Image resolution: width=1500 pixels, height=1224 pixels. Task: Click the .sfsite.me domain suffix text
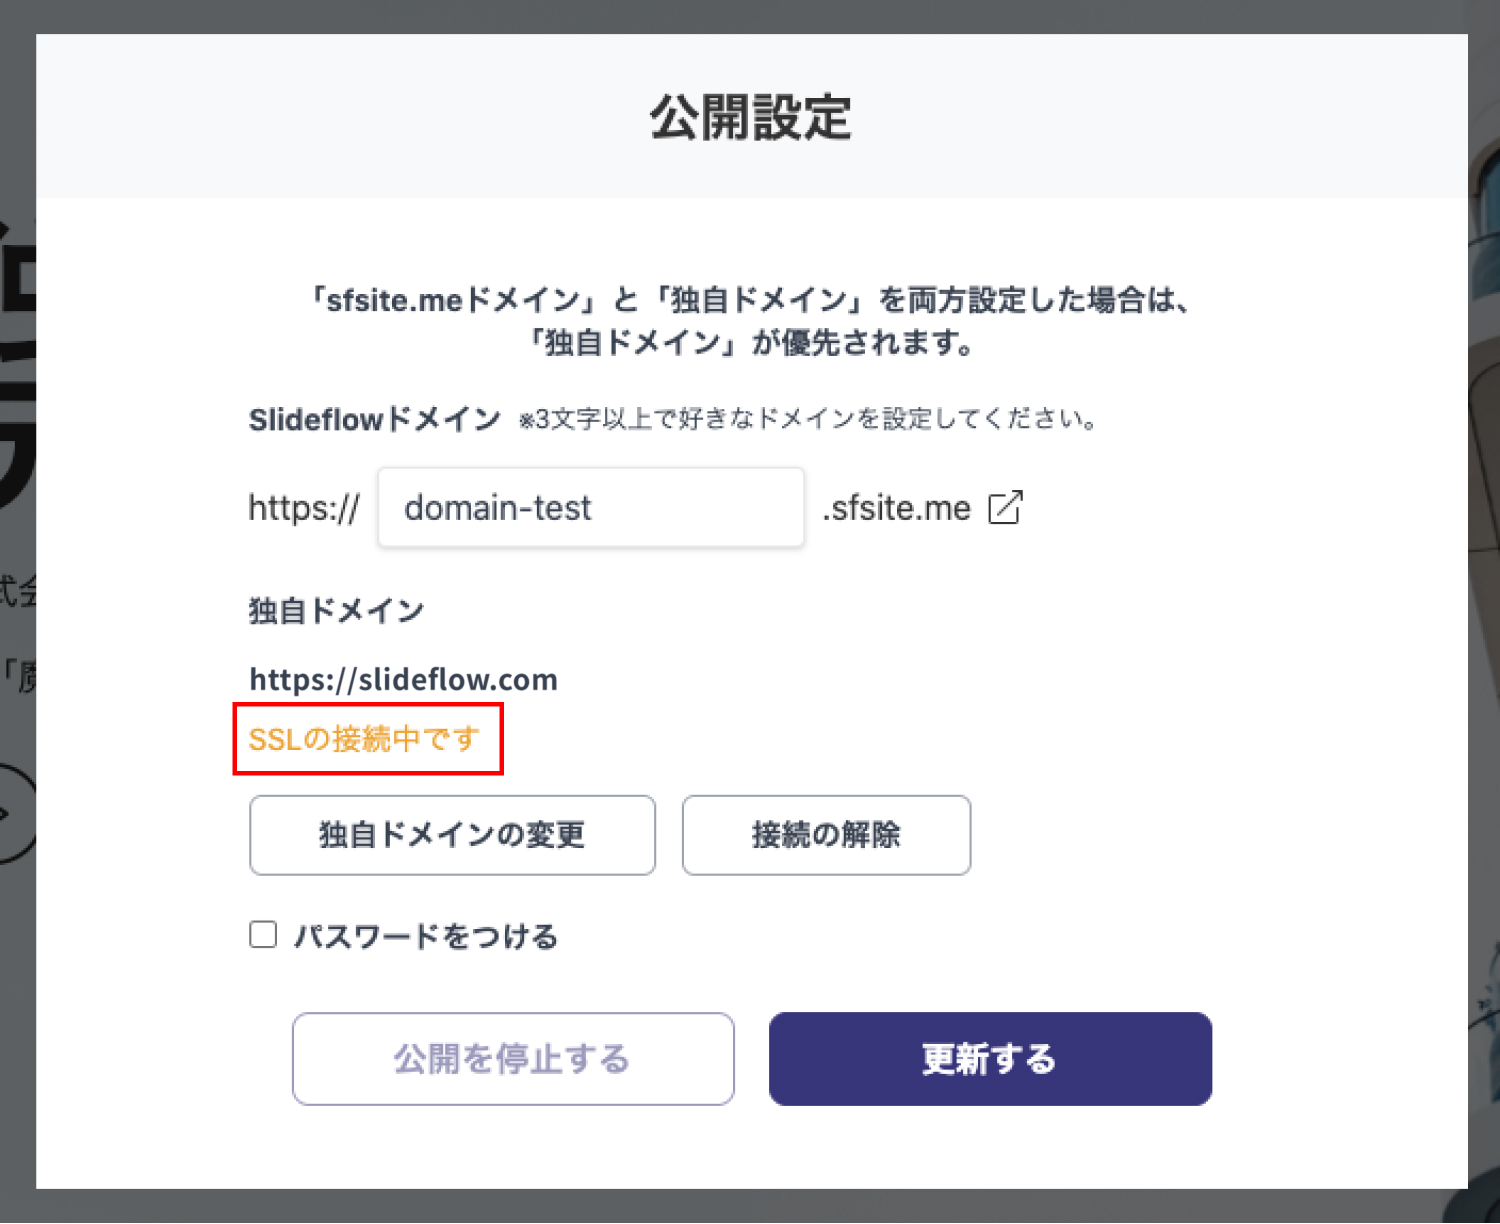896,508
